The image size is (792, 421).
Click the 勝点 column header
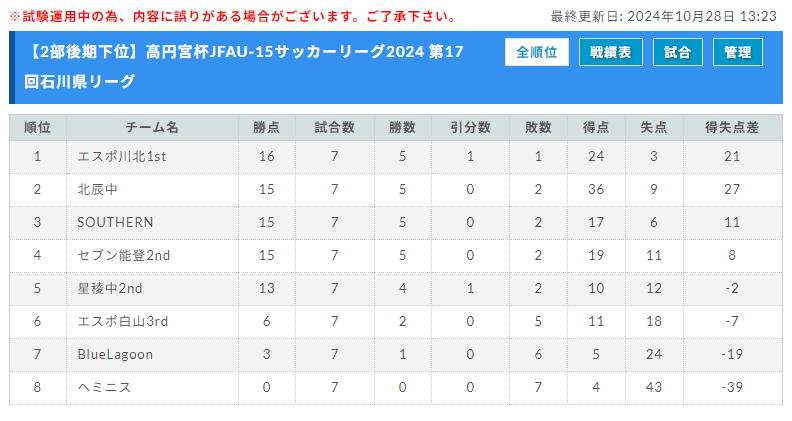click(267, 127)
